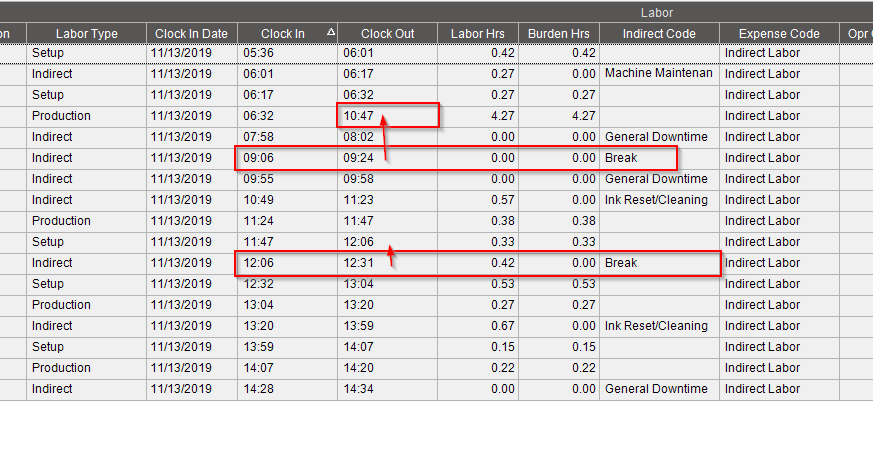Screen dimensions: 873x470
Task: Select the Labor band header
Action: pos(657,12)
